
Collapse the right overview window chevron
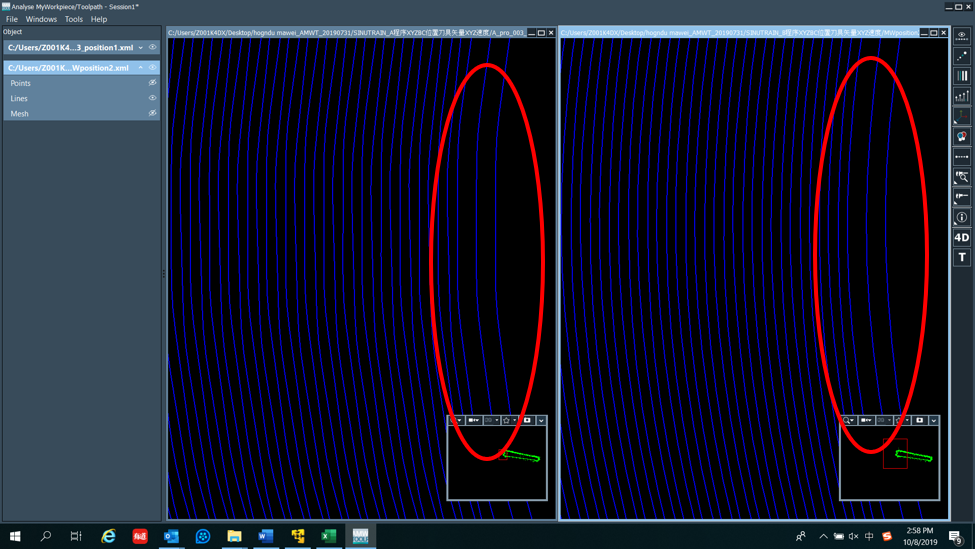[933, 420]
